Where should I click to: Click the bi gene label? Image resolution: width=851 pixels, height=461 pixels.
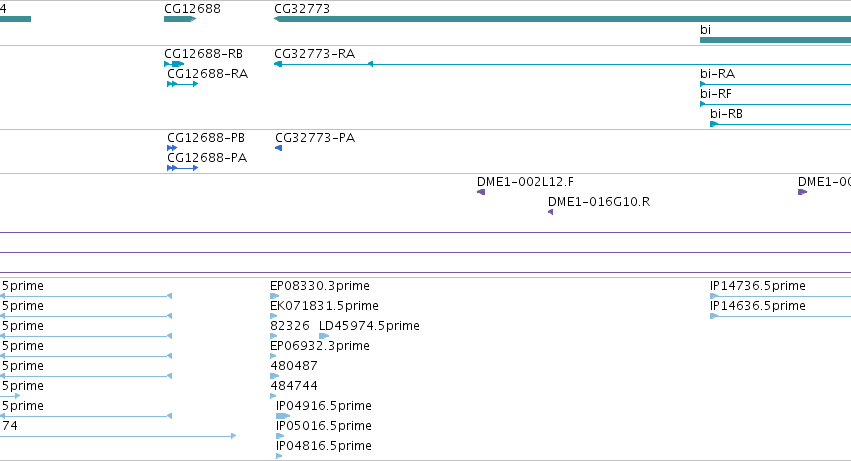coord(705,29)
